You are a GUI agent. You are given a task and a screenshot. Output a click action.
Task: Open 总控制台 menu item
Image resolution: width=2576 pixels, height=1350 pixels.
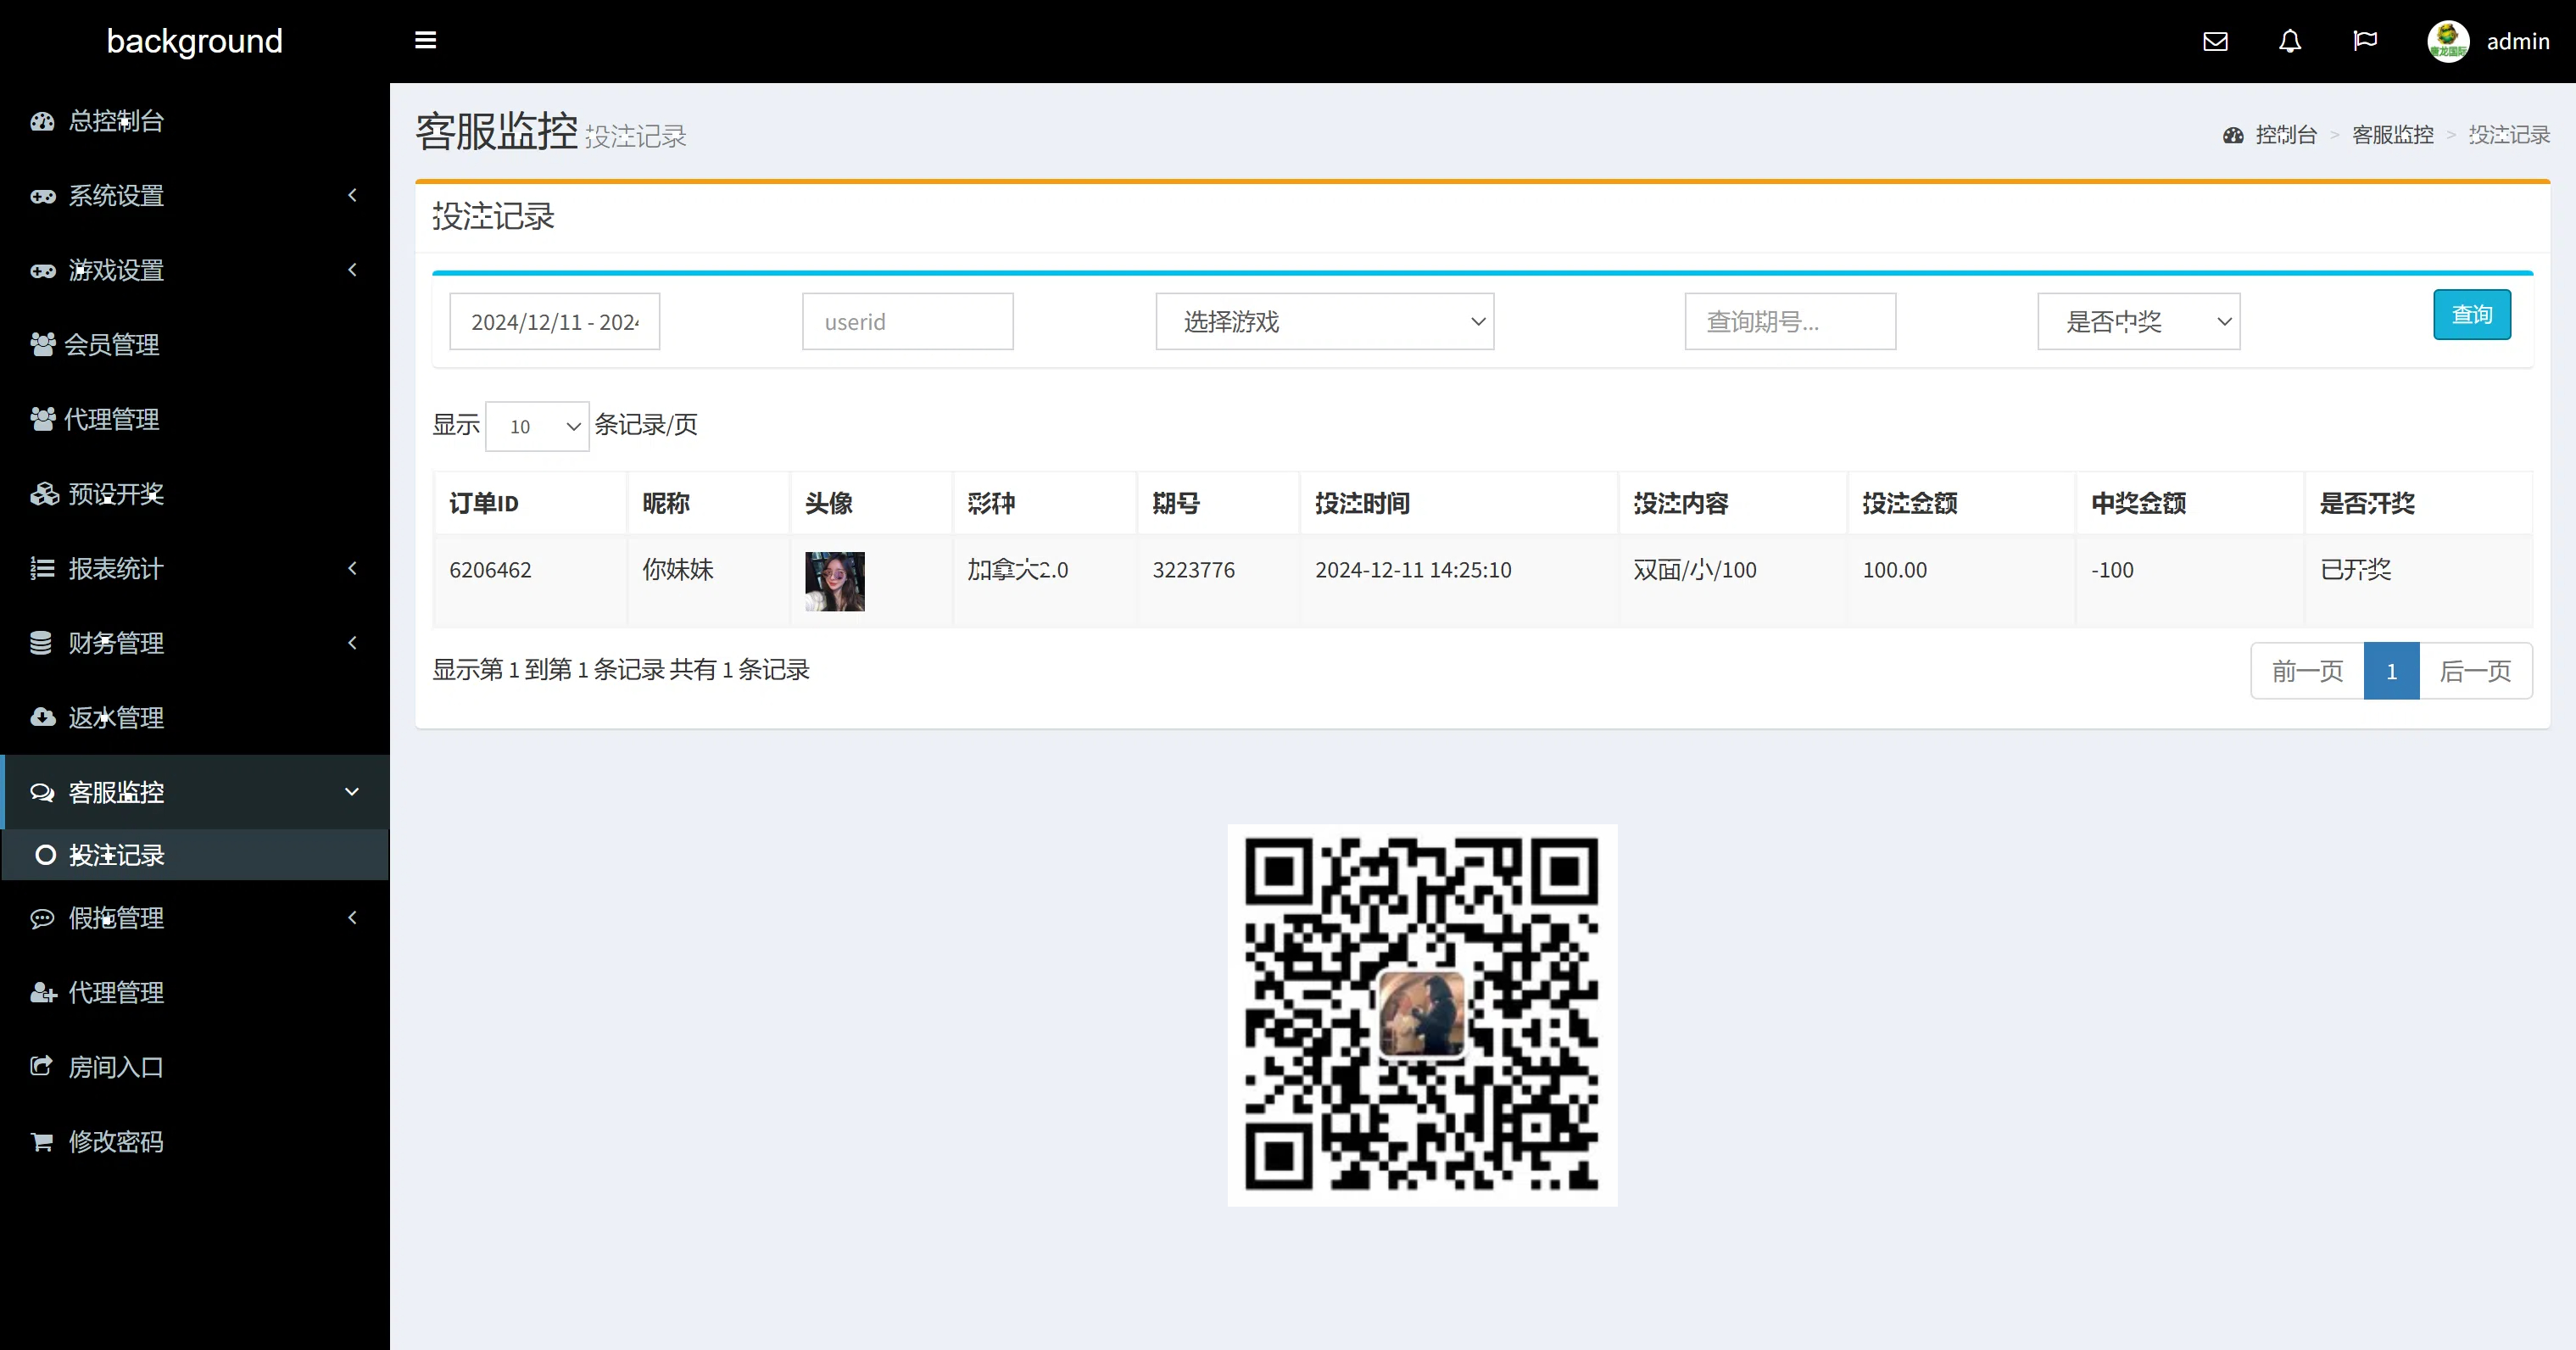pos(195,121)
